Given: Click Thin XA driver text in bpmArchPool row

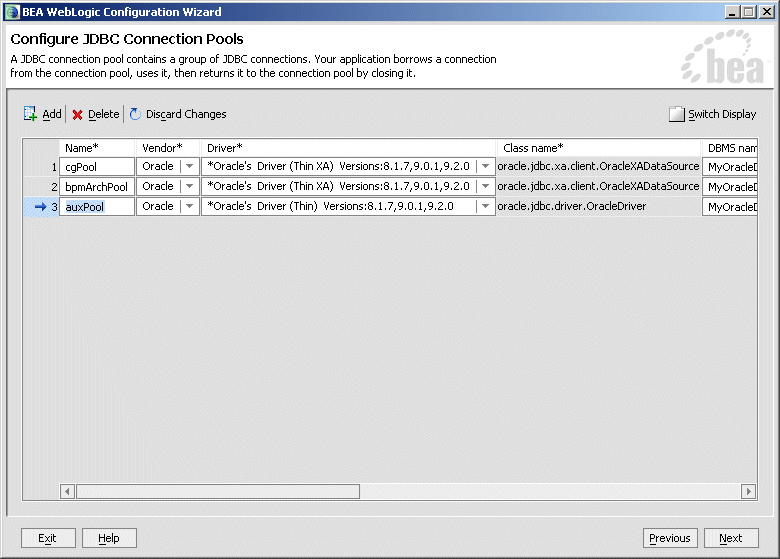Looking at the screenshot, I should click(x=338, y=186).
